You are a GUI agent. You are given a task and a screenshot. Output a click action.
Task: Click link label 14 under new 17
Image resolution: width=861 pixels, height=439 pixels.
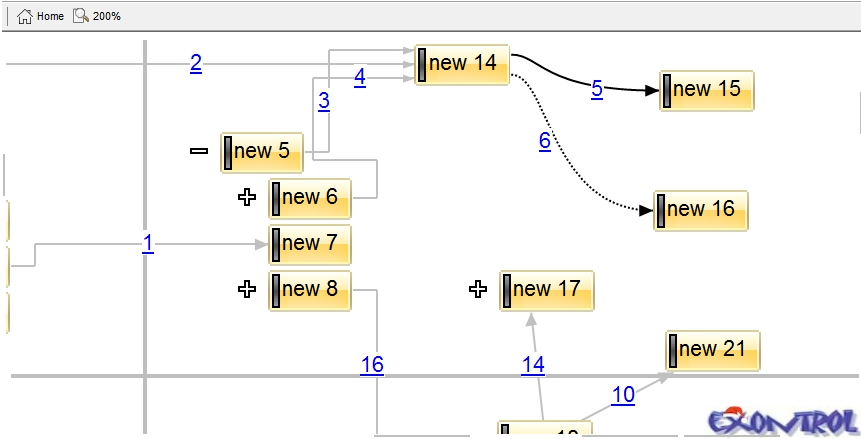click(x=533, y=365)
